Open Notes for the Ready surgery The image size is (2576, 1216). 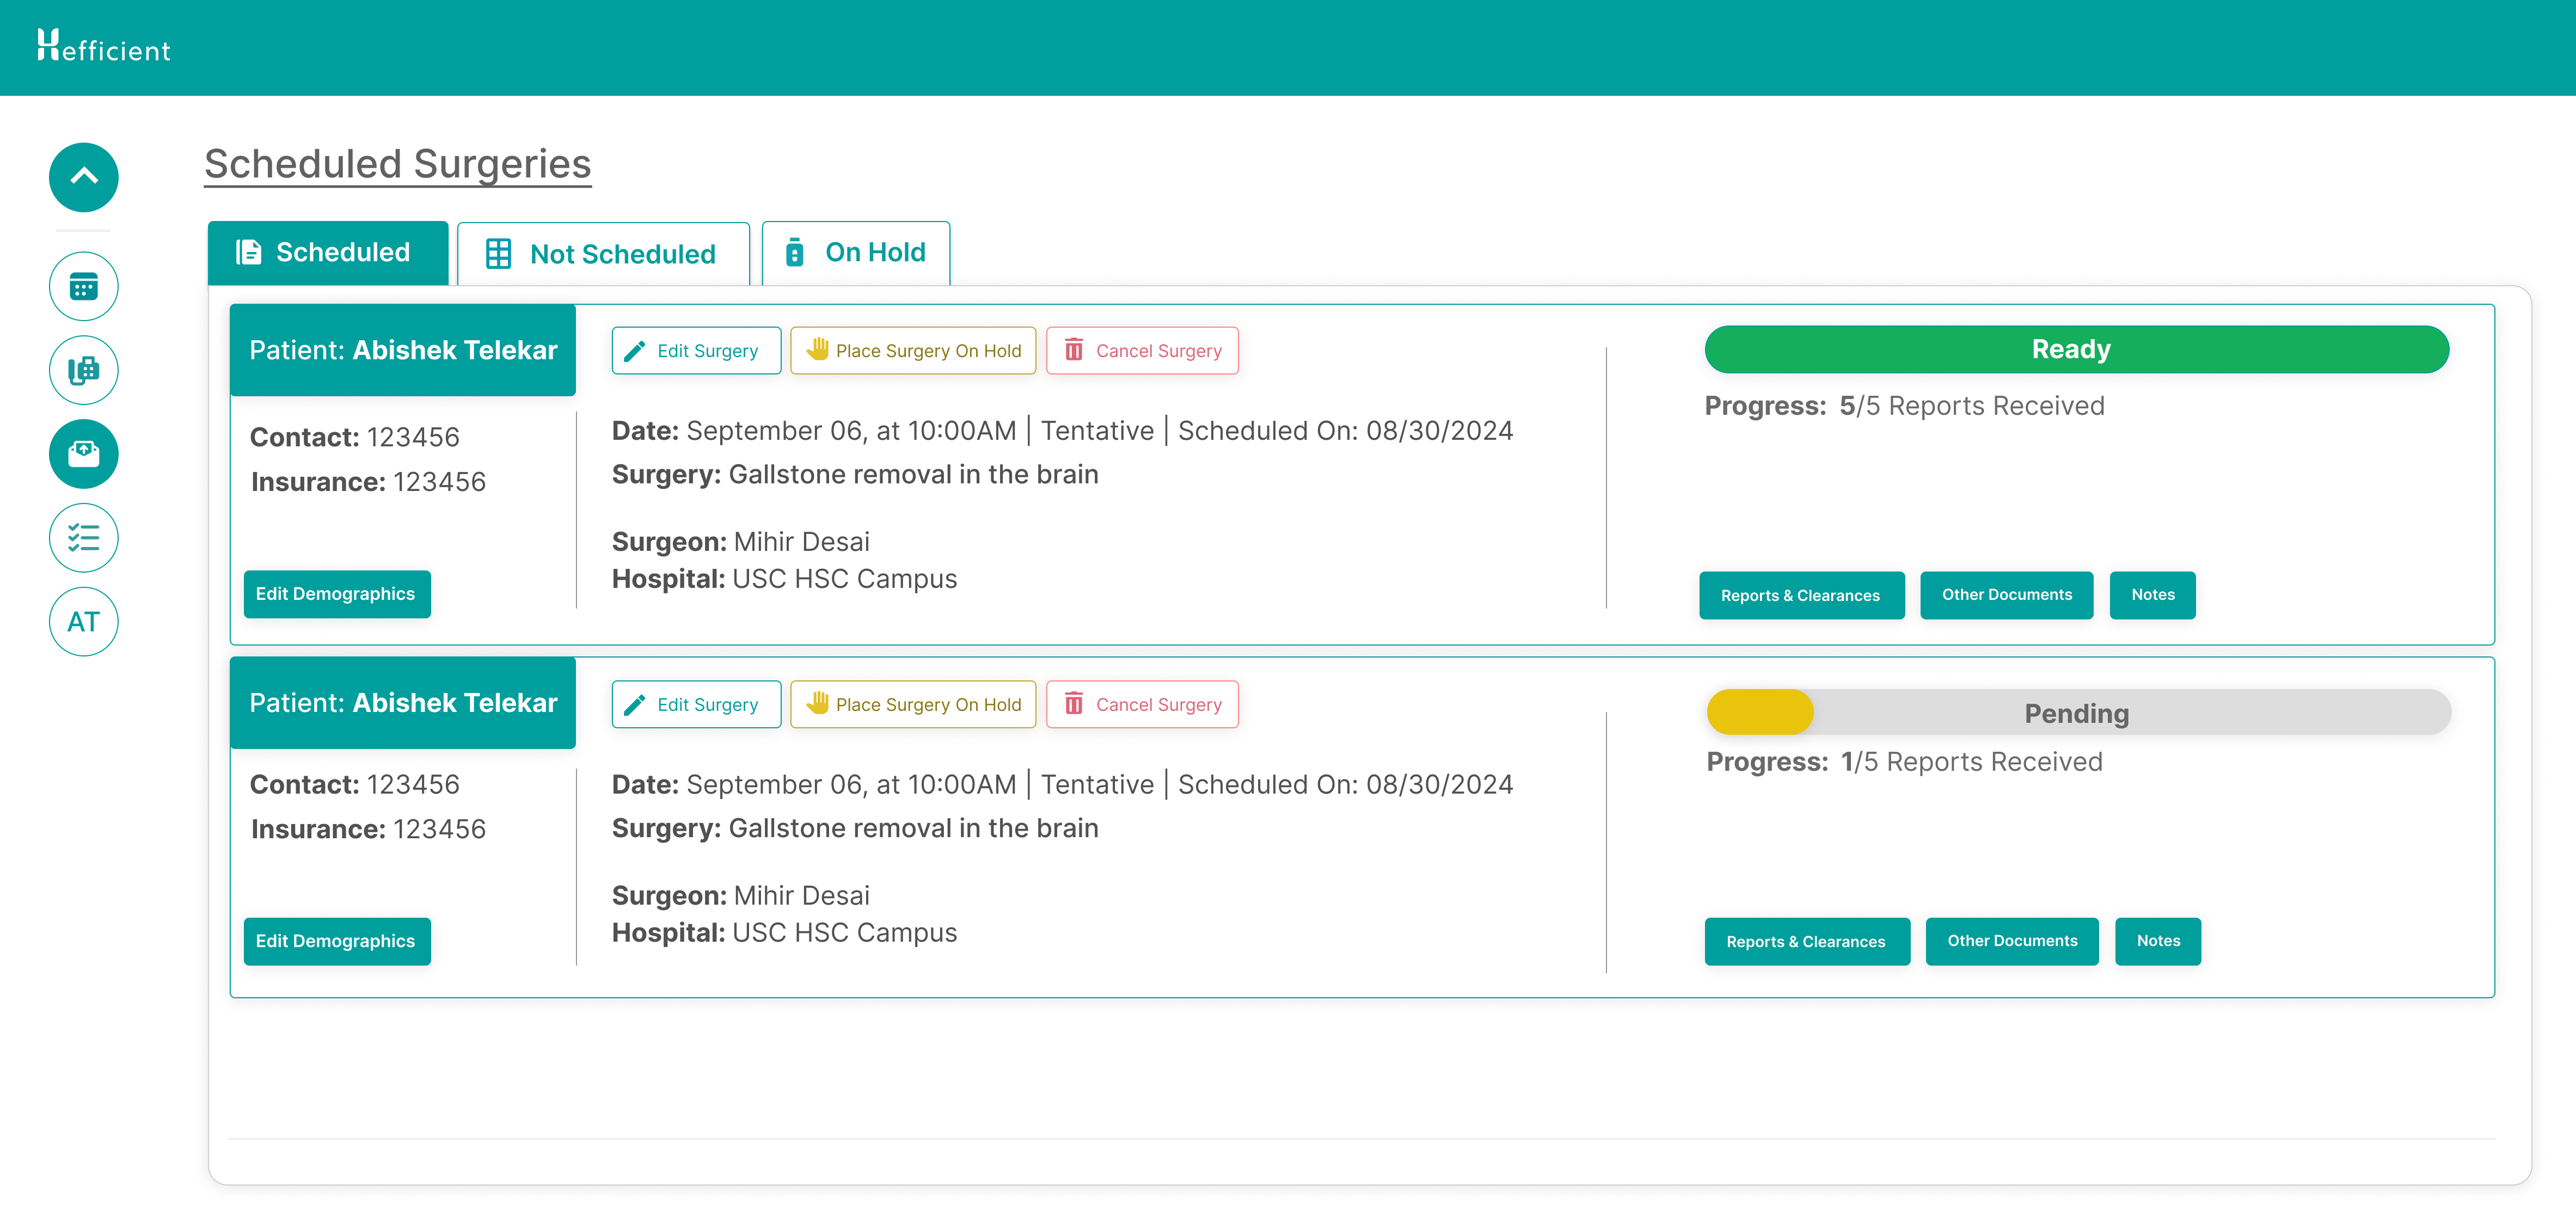click(x=2153, y=595)
